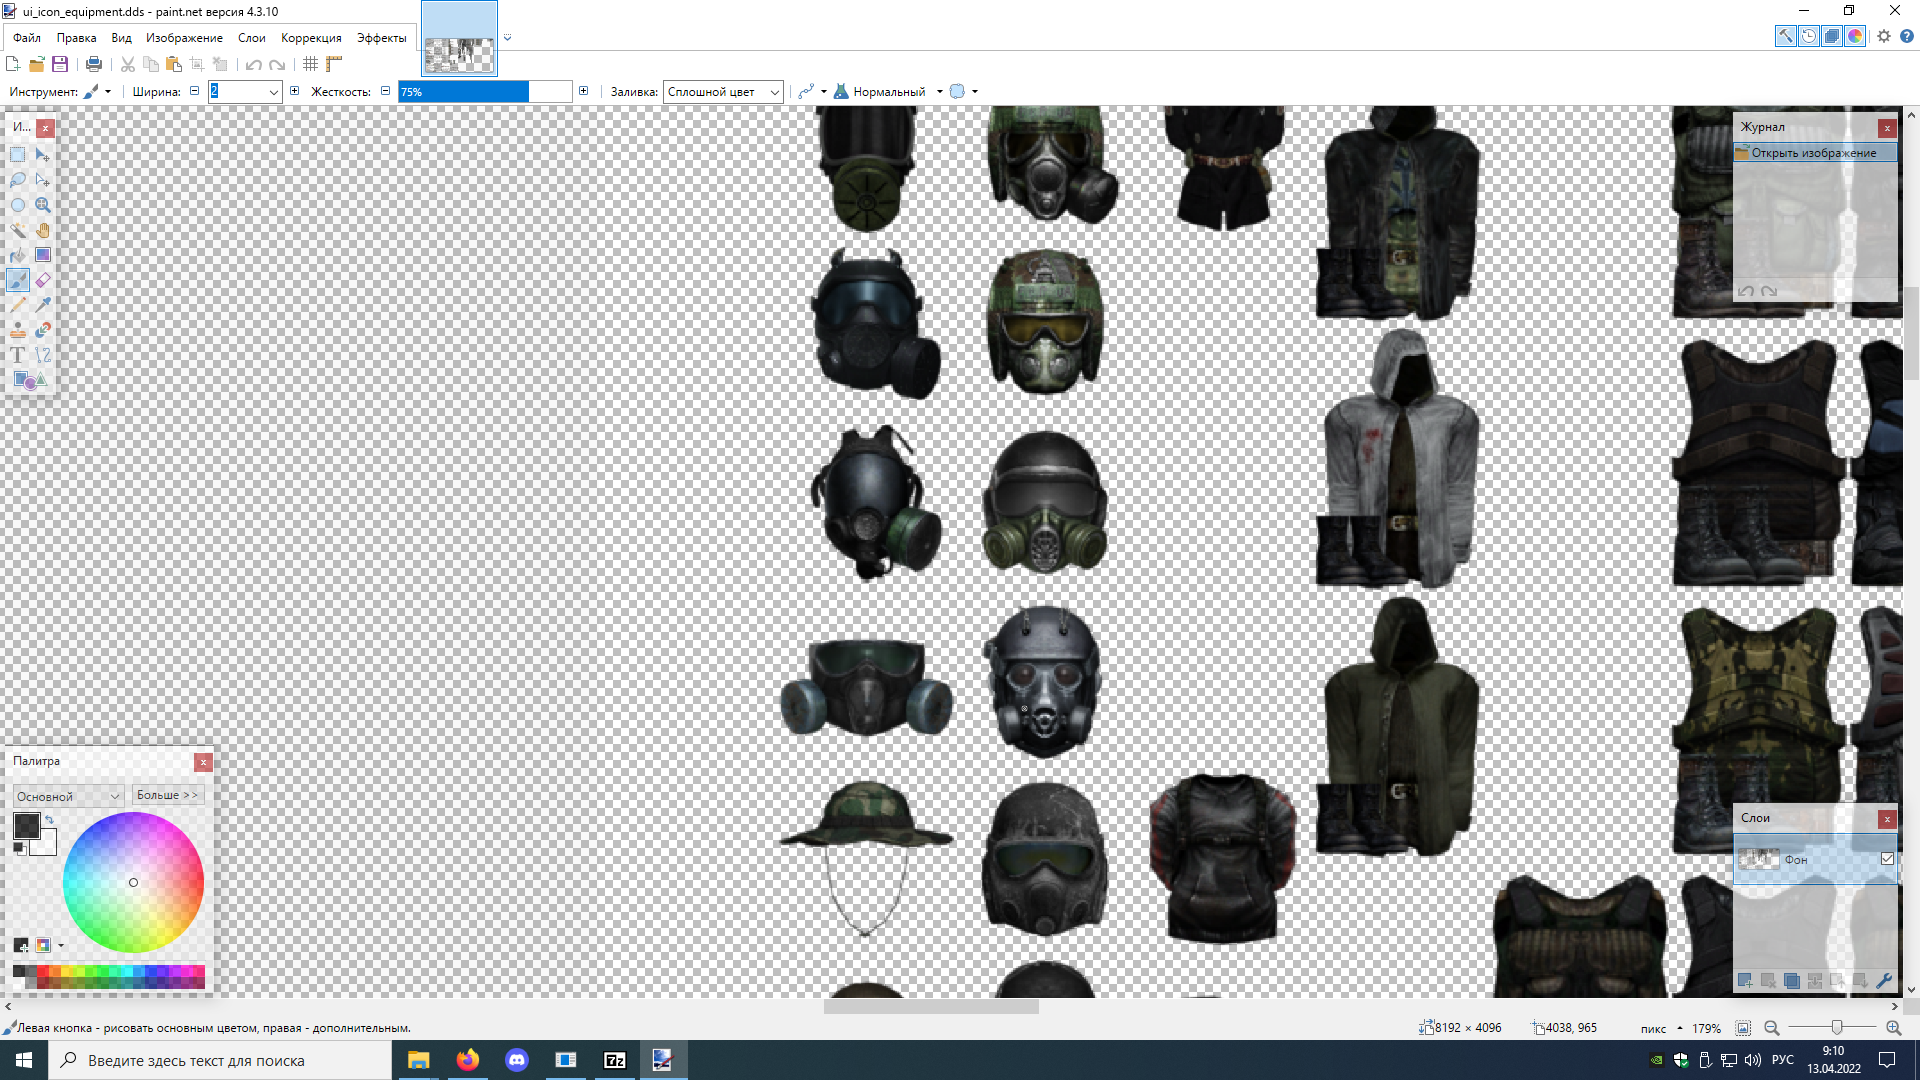This screenshot has width=1920, height=1080.
Task: Open the Эффекты menu
Action: point(381,38)
